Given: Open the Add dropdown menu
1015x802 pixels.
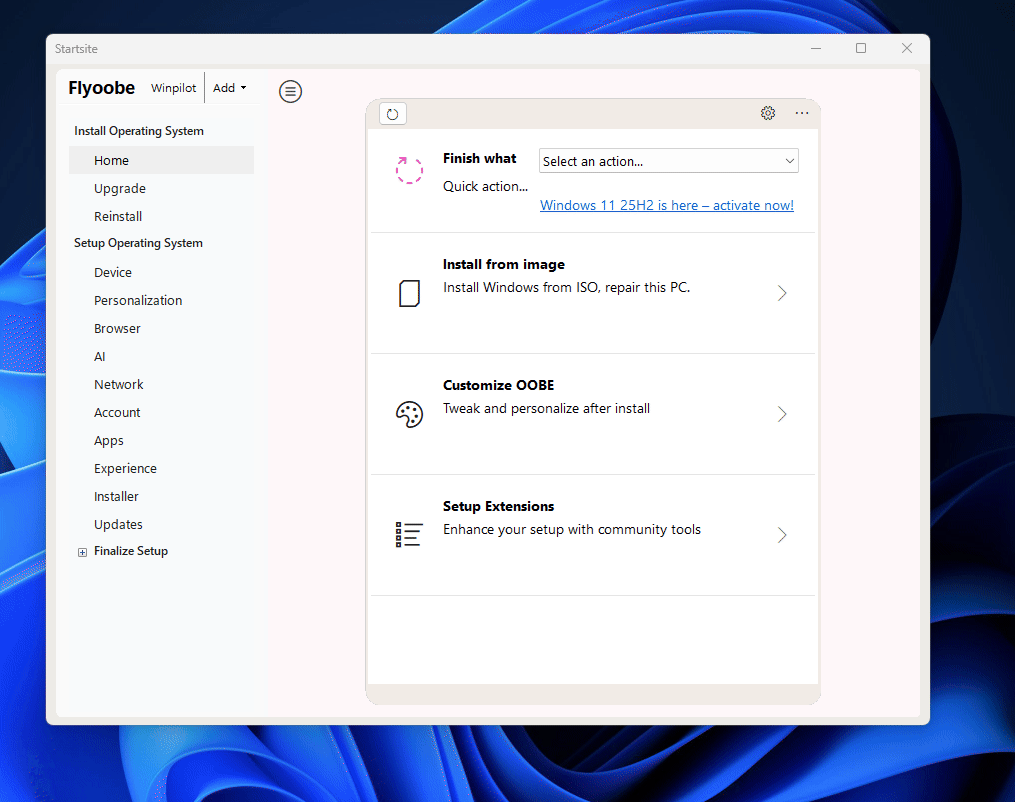Looking at the screenshot, I should pyautogui.click(x=229, y=88).
